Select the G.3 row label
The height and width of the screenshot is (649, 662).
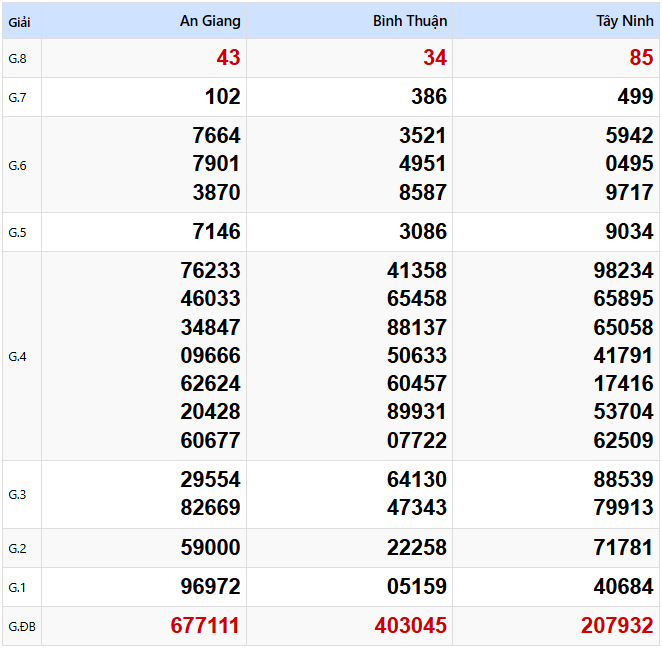point(17,494)
